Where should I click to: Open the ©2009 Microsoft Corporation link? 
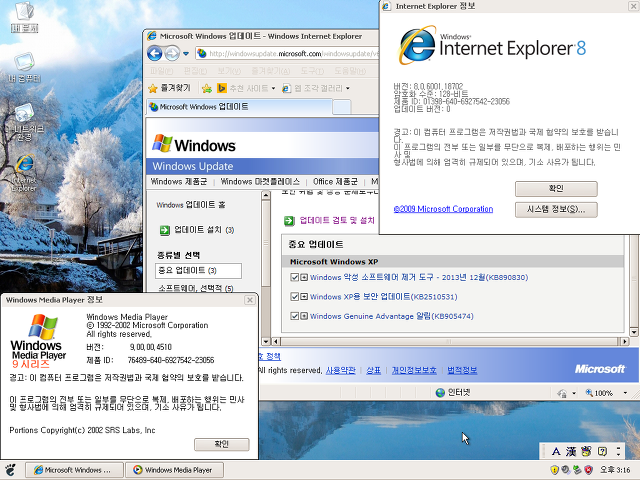[x=443, y=209]
